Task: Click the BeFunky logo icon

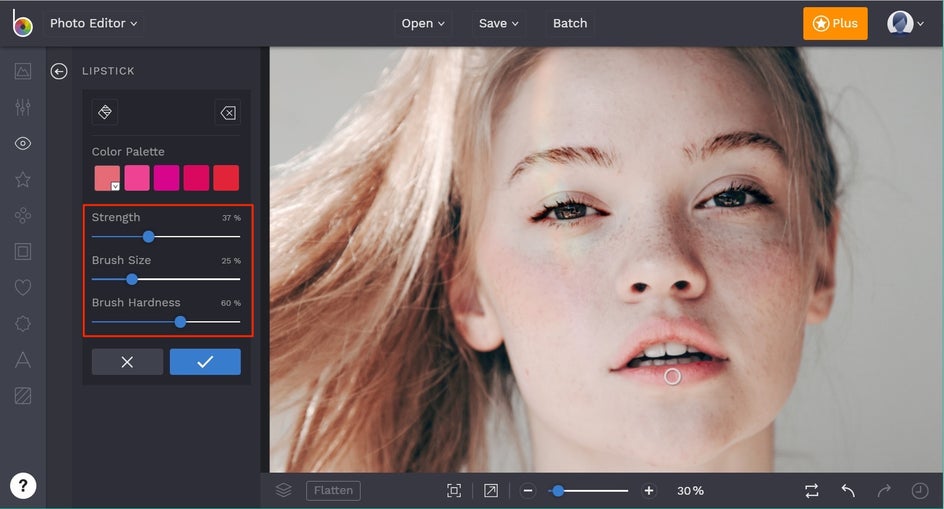Action: [22, 23]
